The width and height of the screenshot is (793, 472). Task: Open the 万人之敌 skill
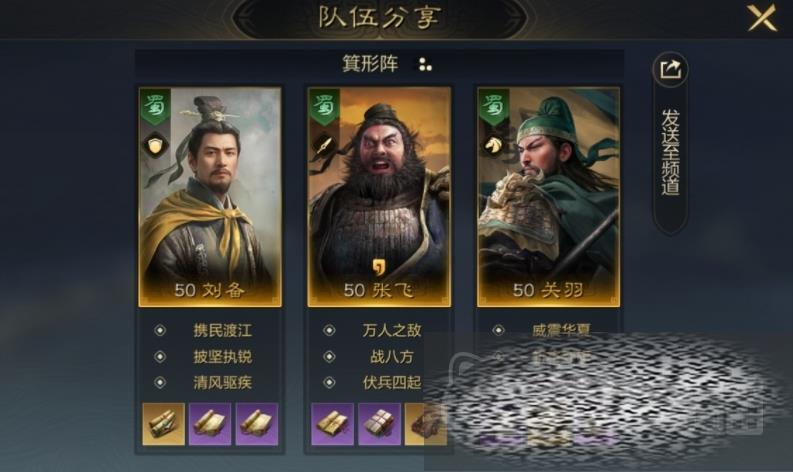pyautogui.click(x=391, y=330)
